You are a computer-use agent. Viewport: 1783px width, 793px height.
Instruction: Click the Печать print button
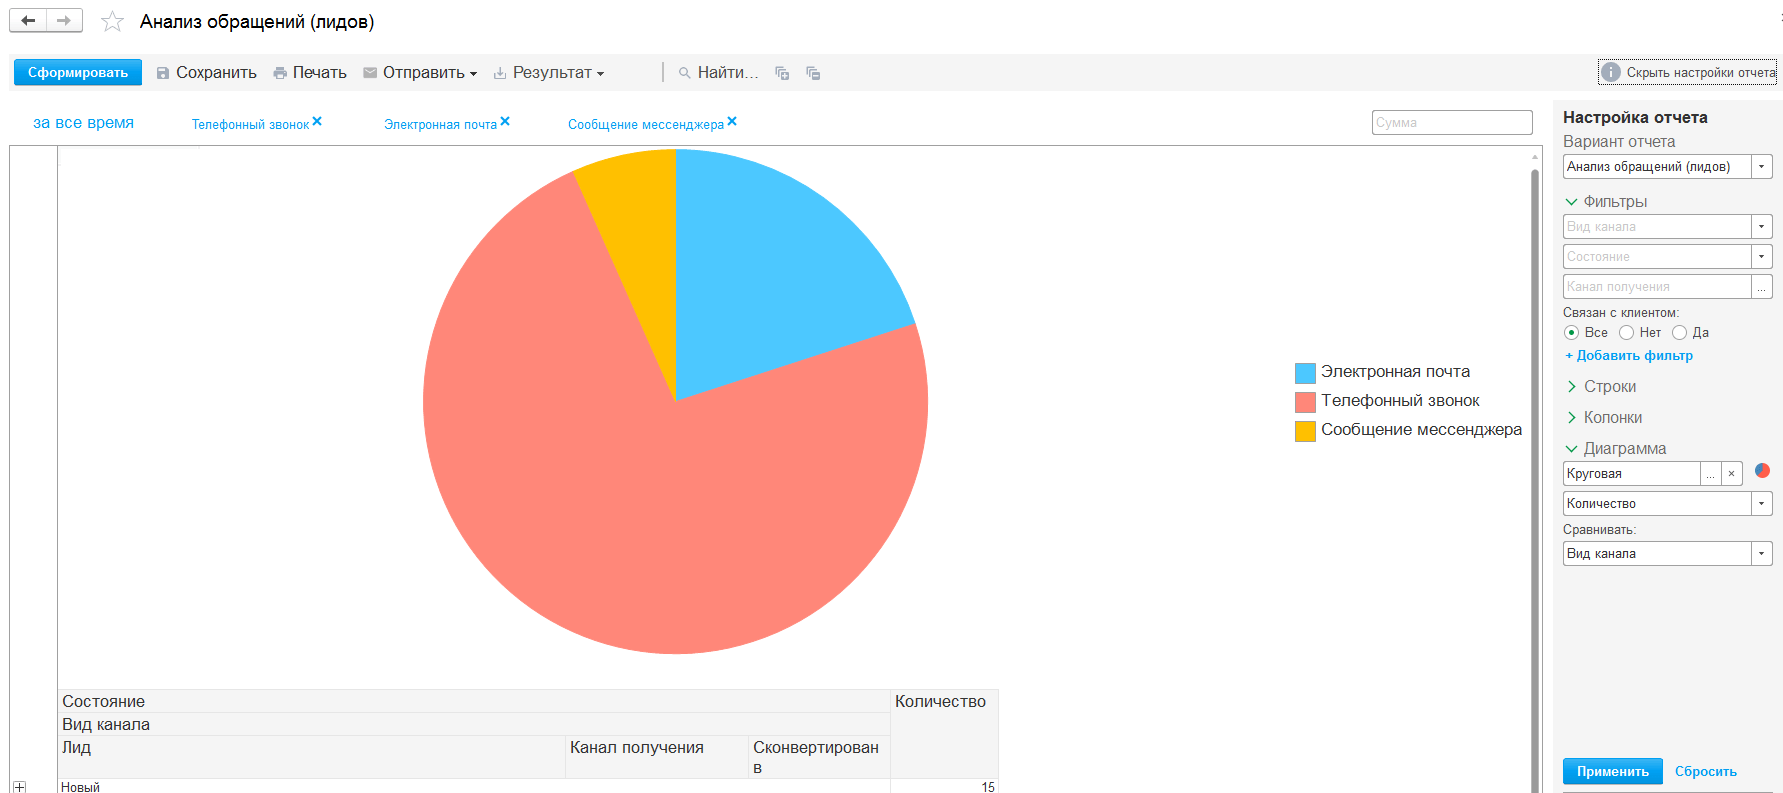(310, 73)
